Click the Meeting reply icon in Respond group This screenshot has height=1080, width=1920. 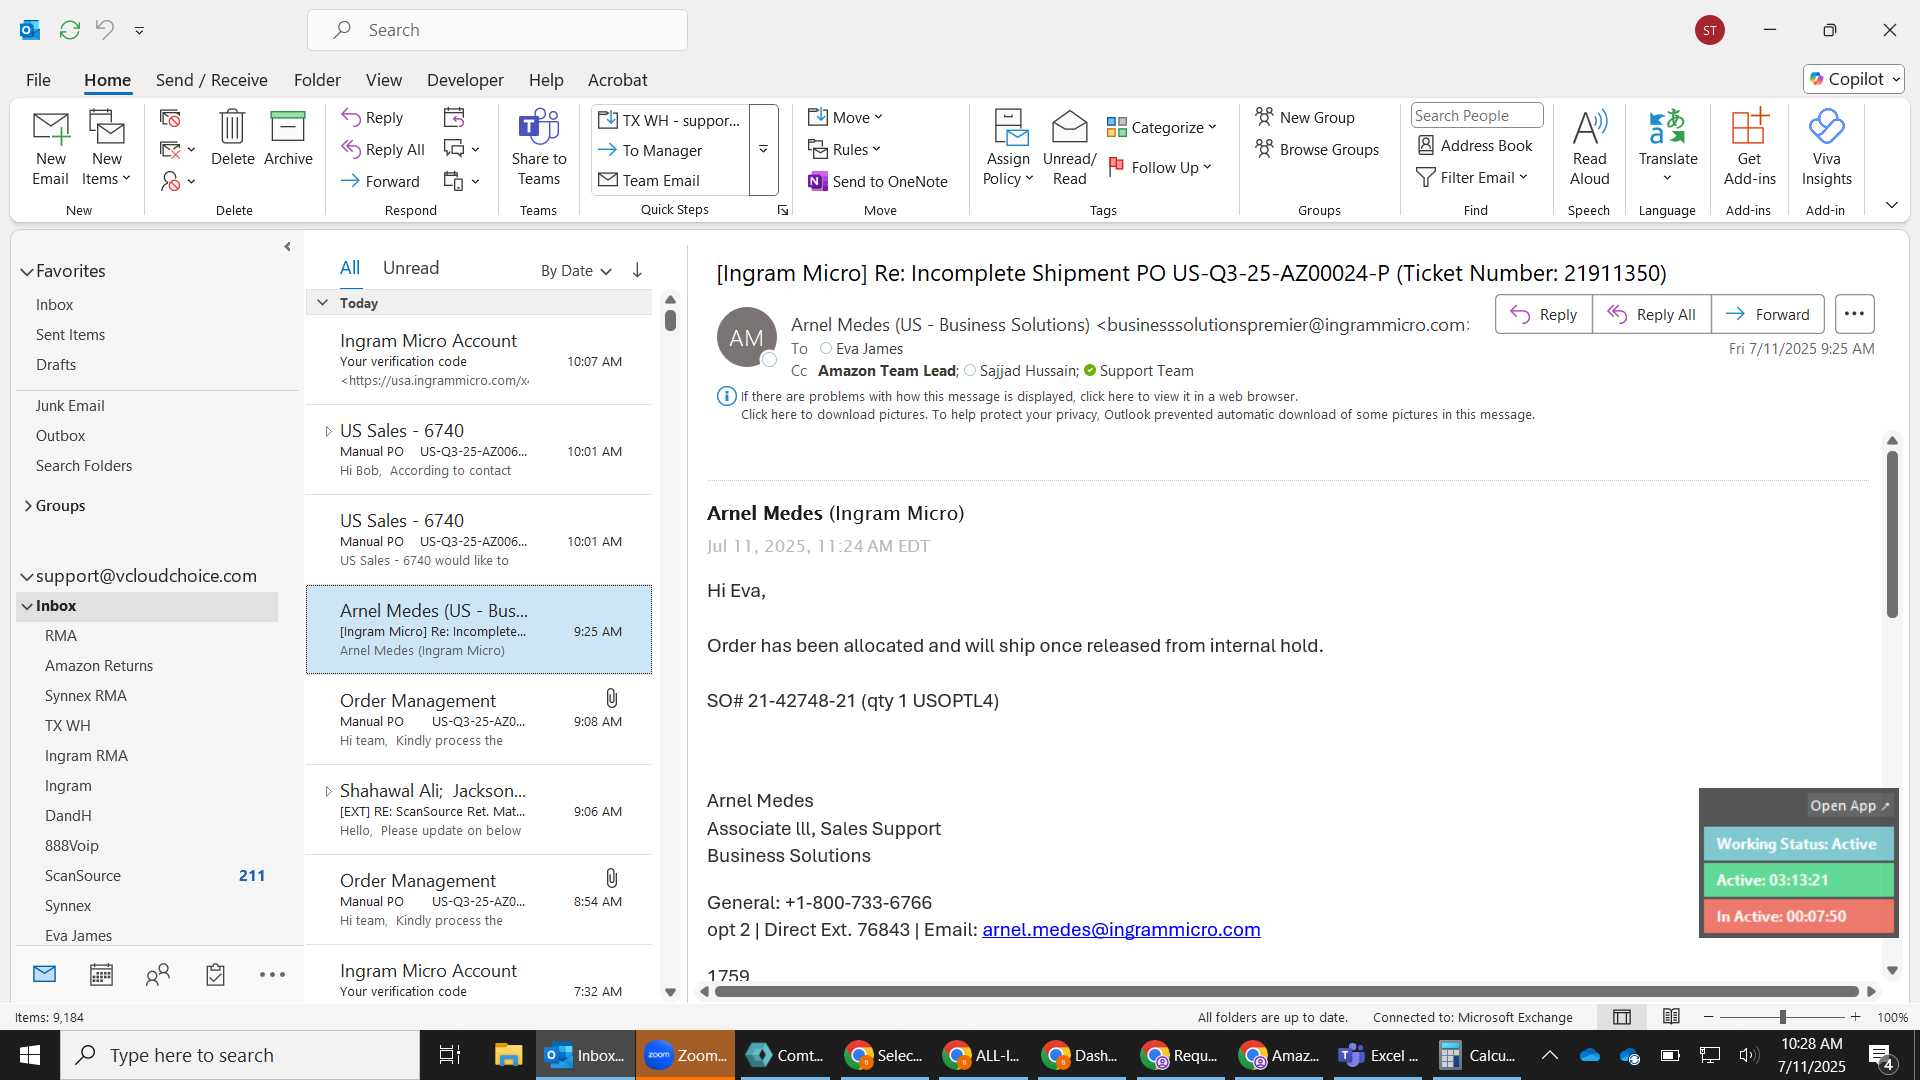pyautogui.click(x=454, y=118)
